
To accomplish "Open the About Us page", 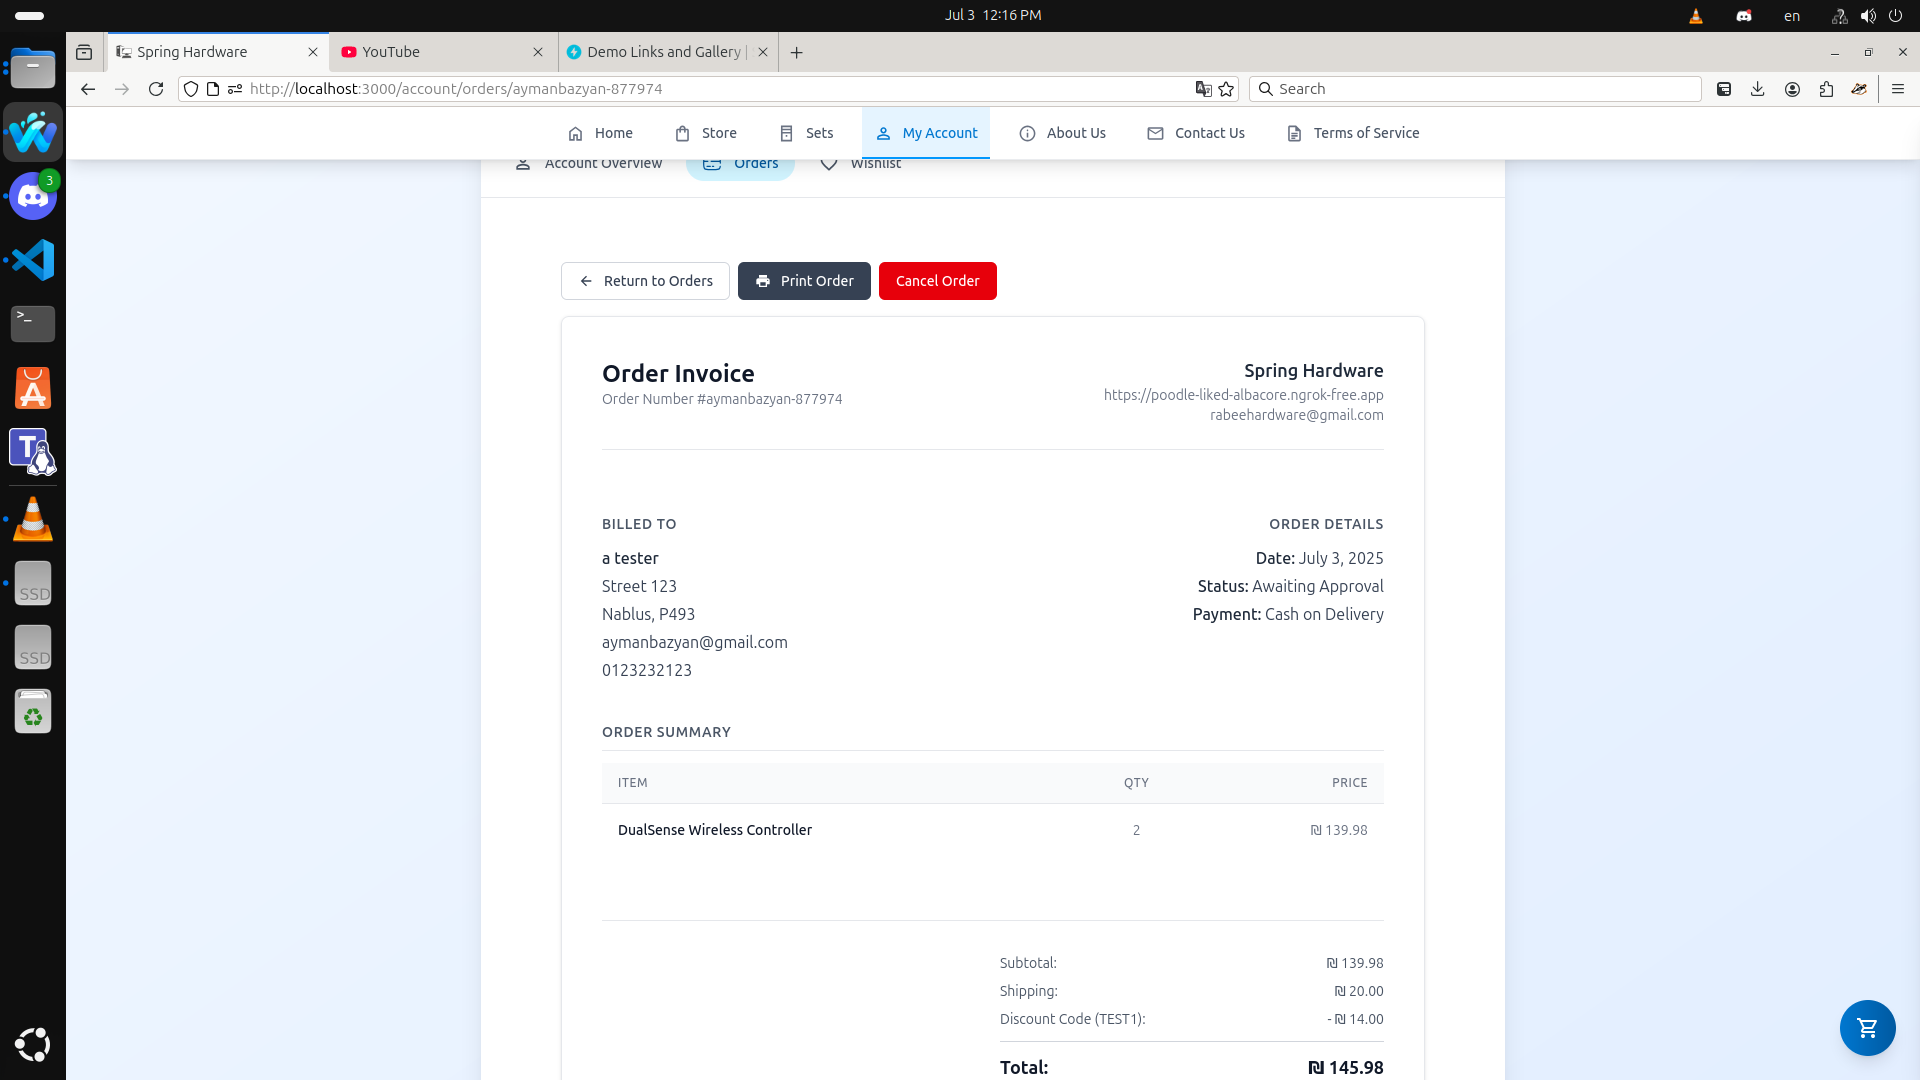I will tap(1062, 133).
